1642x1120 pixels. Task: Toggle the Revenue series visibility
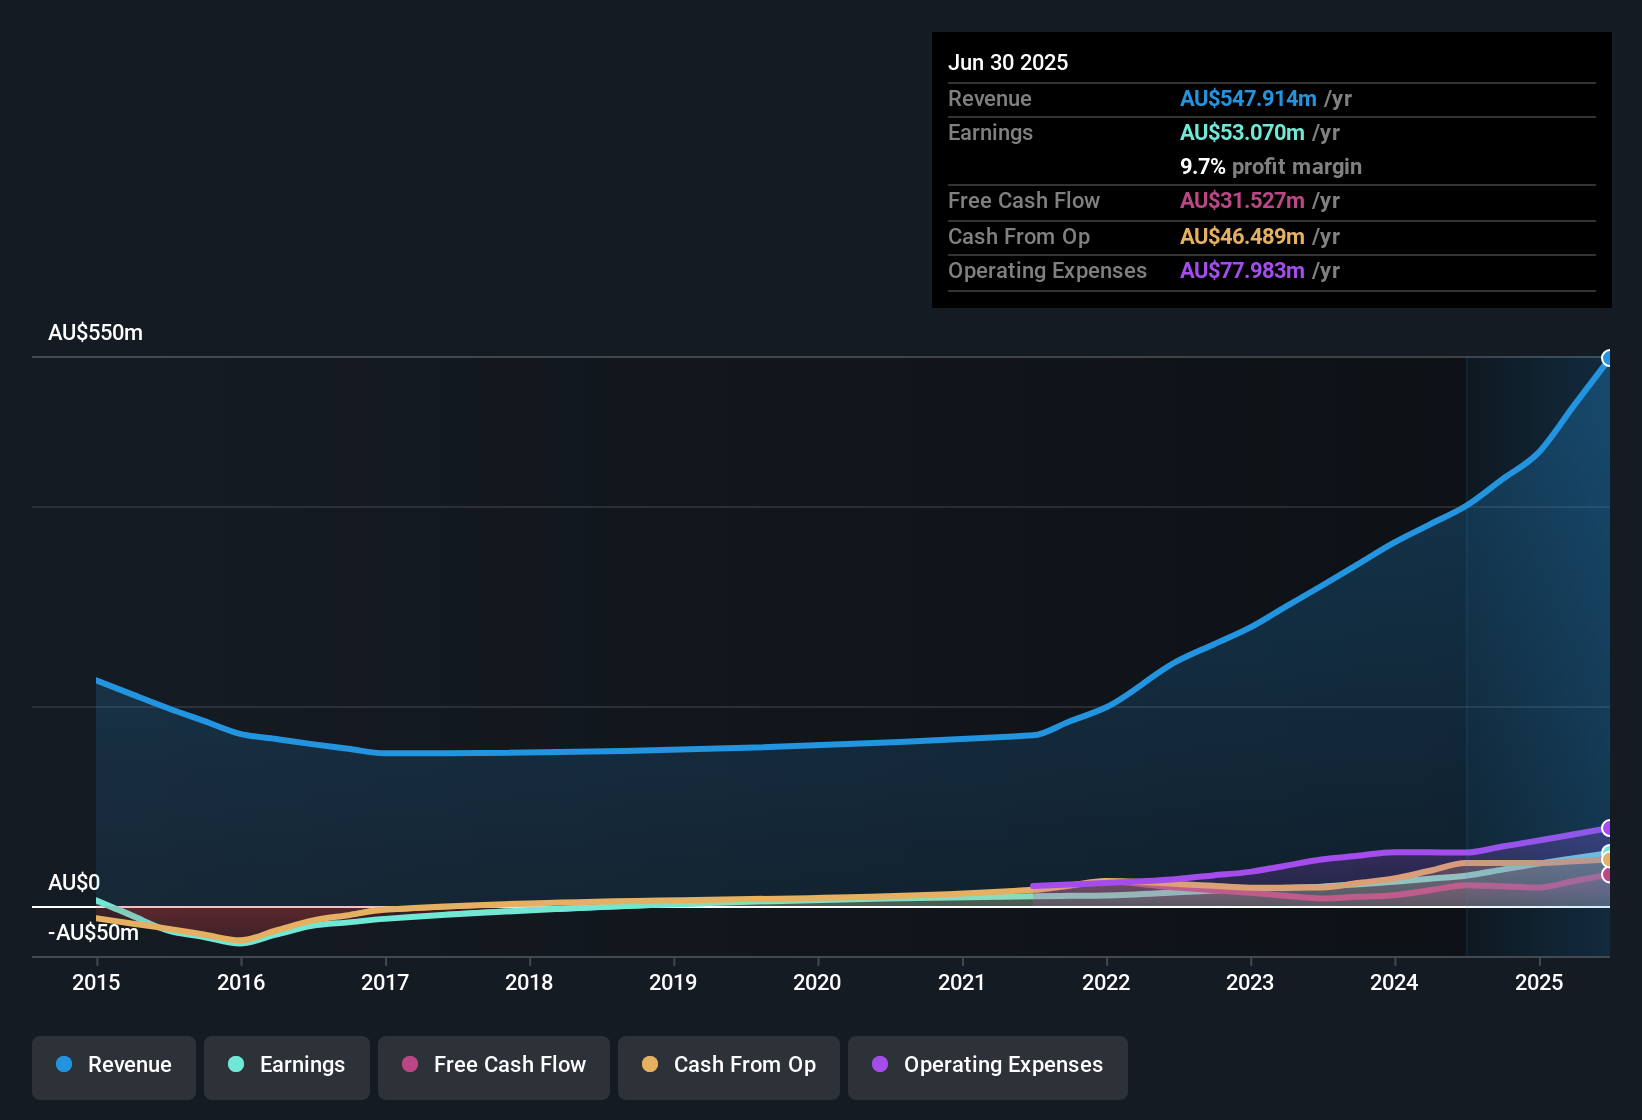pyautogui.click(x=113, y=1066)
